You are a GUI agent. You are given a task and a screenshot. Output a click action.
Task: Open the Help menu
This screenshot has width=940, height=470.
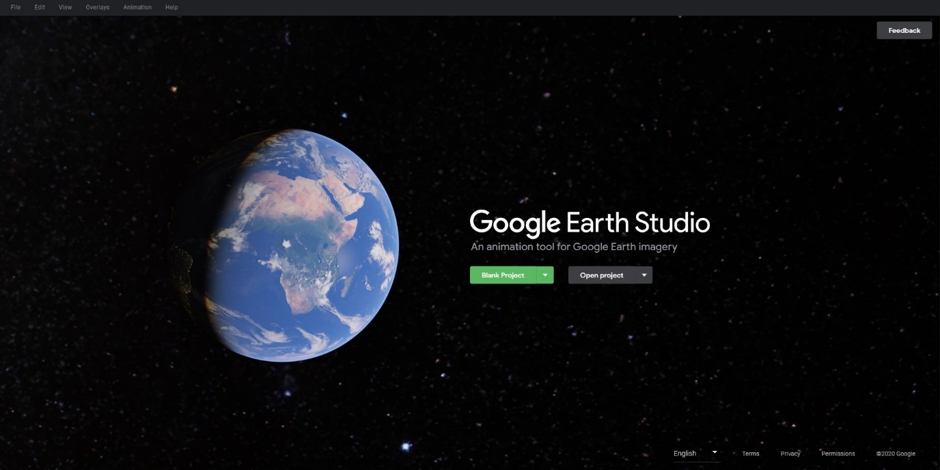171,7
